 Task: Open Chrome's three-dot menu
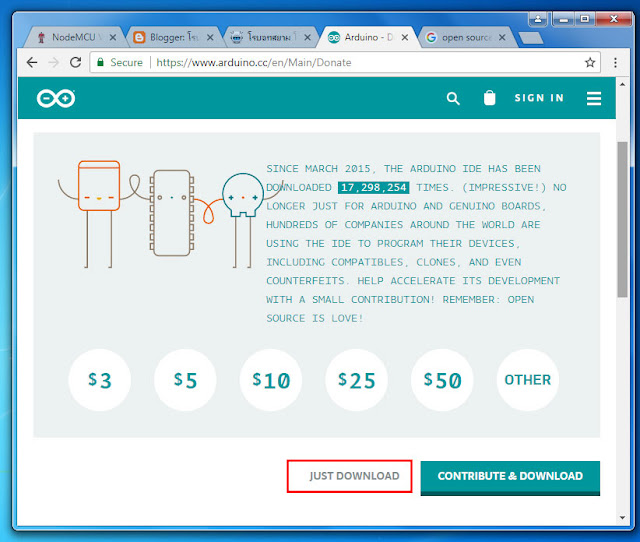point(615,62)
